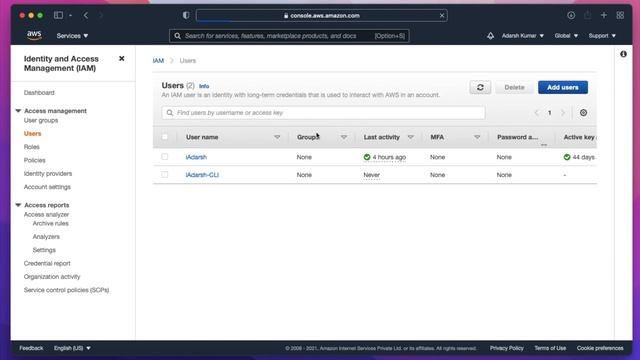
Task: Open the Services dropdown menu
Action: [x=72, y=36]
